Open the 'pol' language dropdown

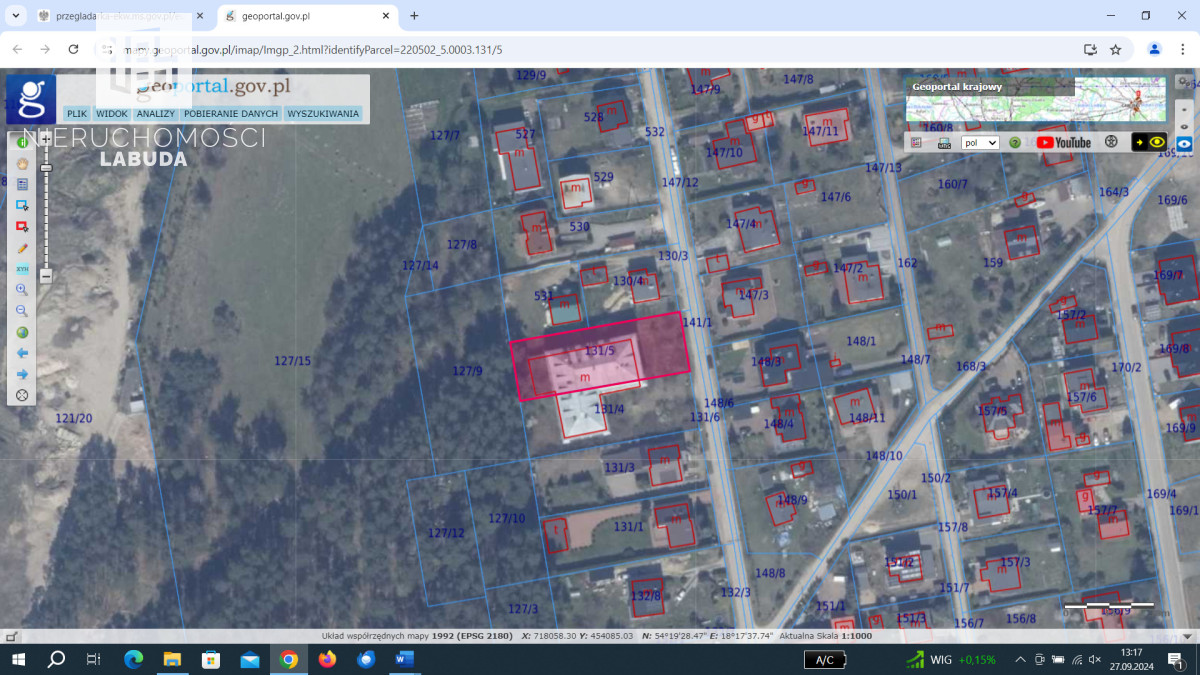point(980,142)
